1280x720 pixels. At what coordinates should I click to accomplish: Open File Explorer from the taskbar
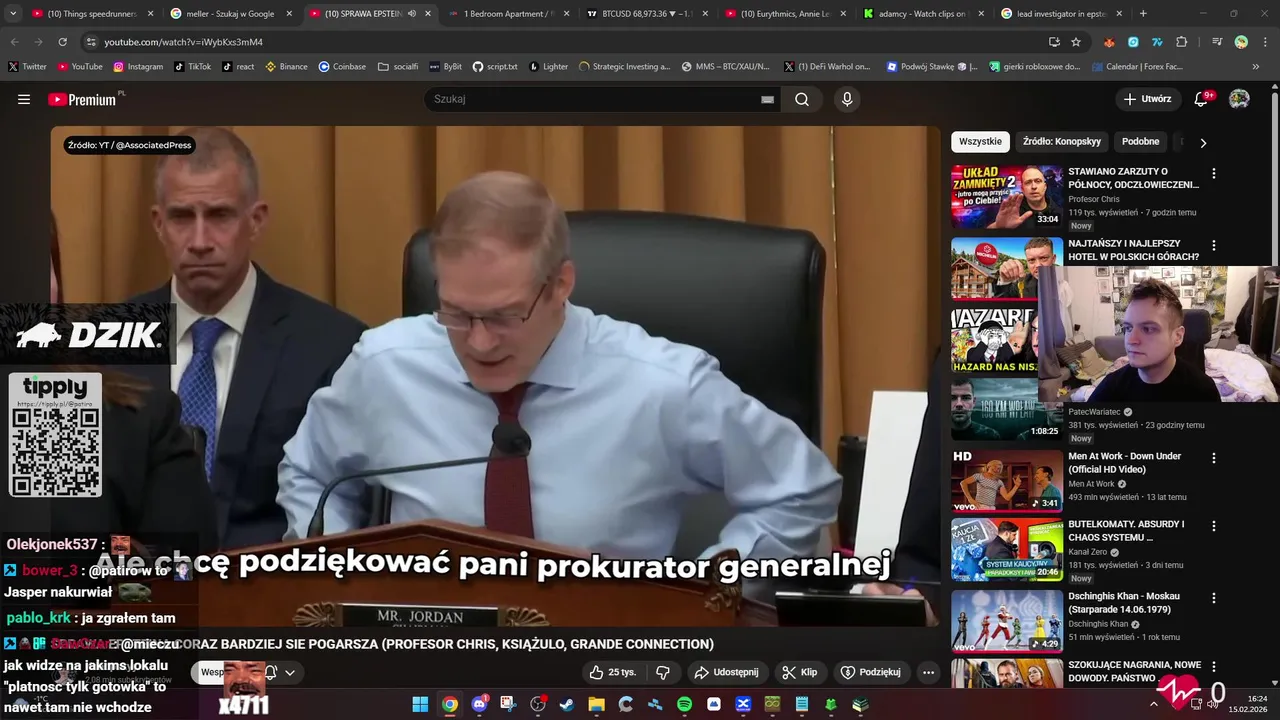(596, 704)
